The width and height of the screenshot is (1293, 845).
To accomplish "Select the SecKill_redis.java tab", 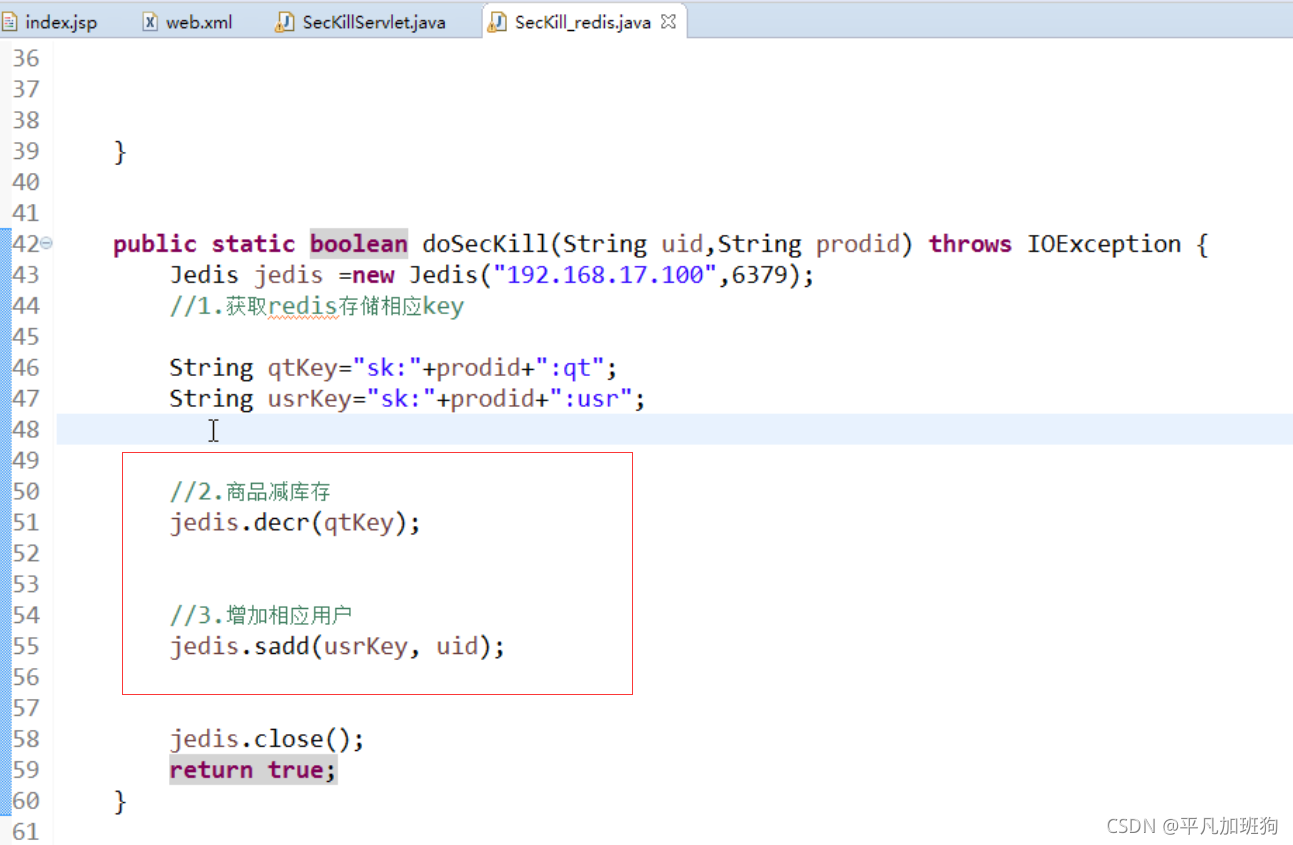I will pos(582,22).
